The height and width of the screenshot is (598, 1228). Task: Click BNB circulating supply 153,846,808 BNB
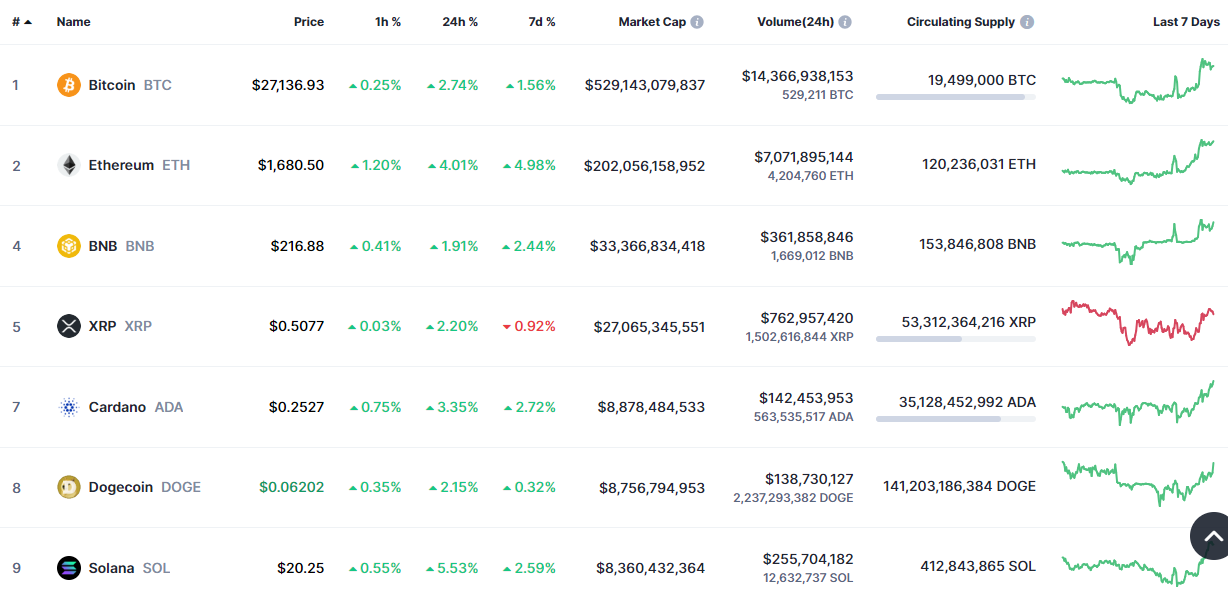click(978, 244)
